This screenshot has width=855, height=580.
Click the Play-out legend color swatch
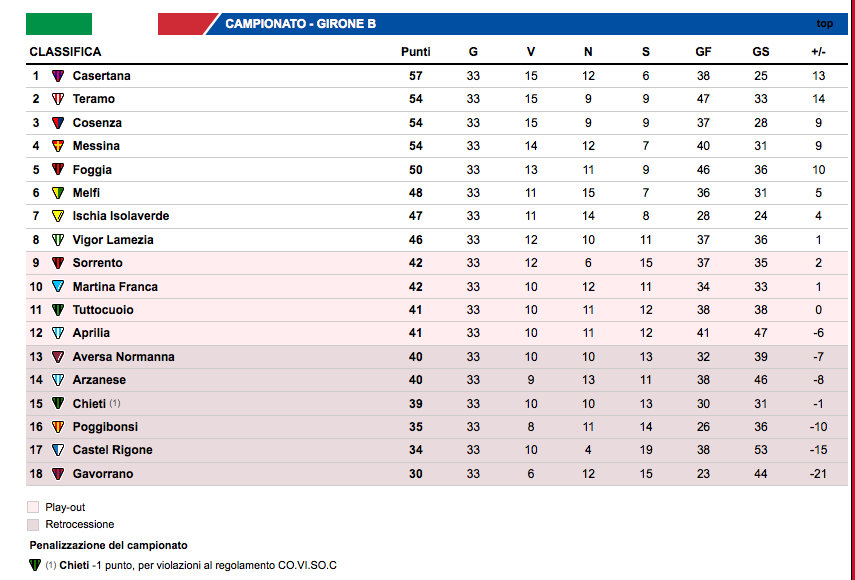34,507
